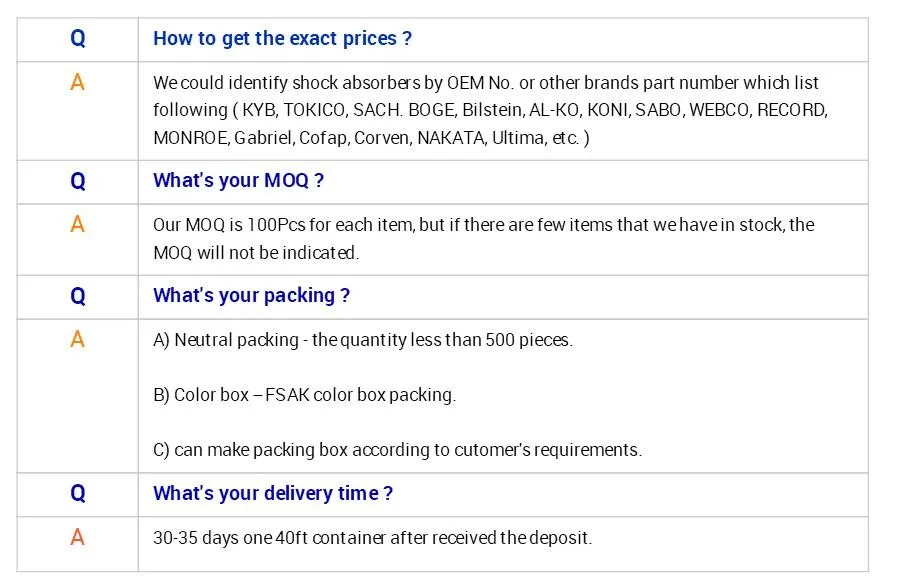Click the "C) can make packing box" option line
The height and width of the screenshot is (583, 911).
(x=397, y=450)
